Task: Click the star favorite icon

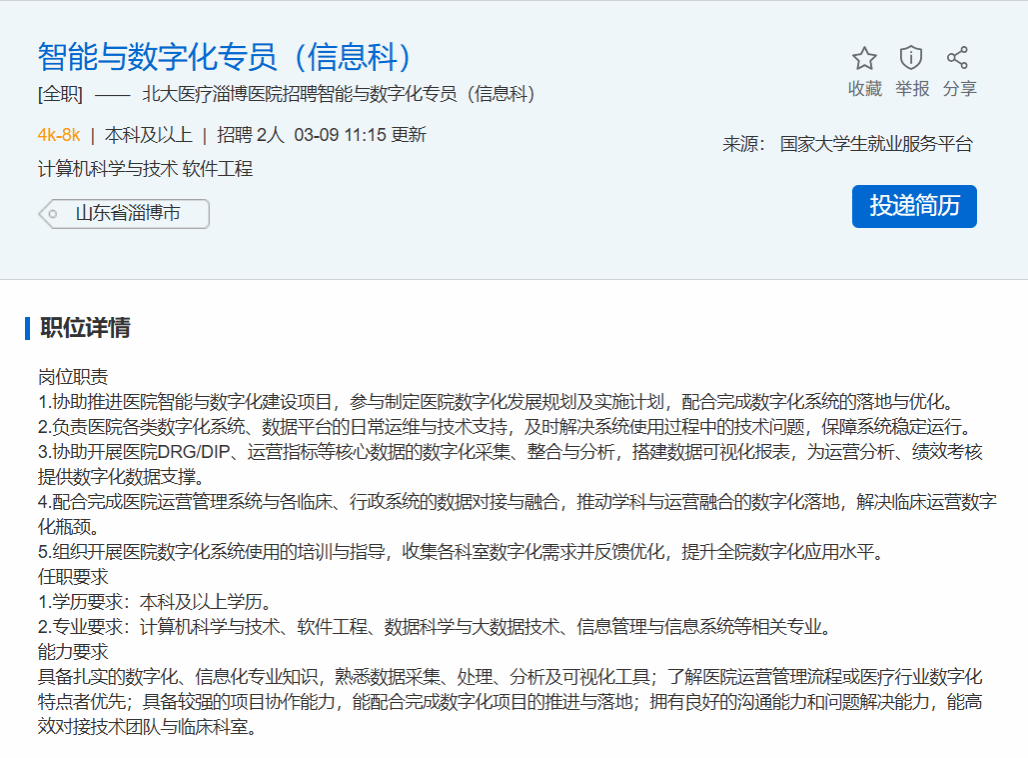Action: [864, 58]
